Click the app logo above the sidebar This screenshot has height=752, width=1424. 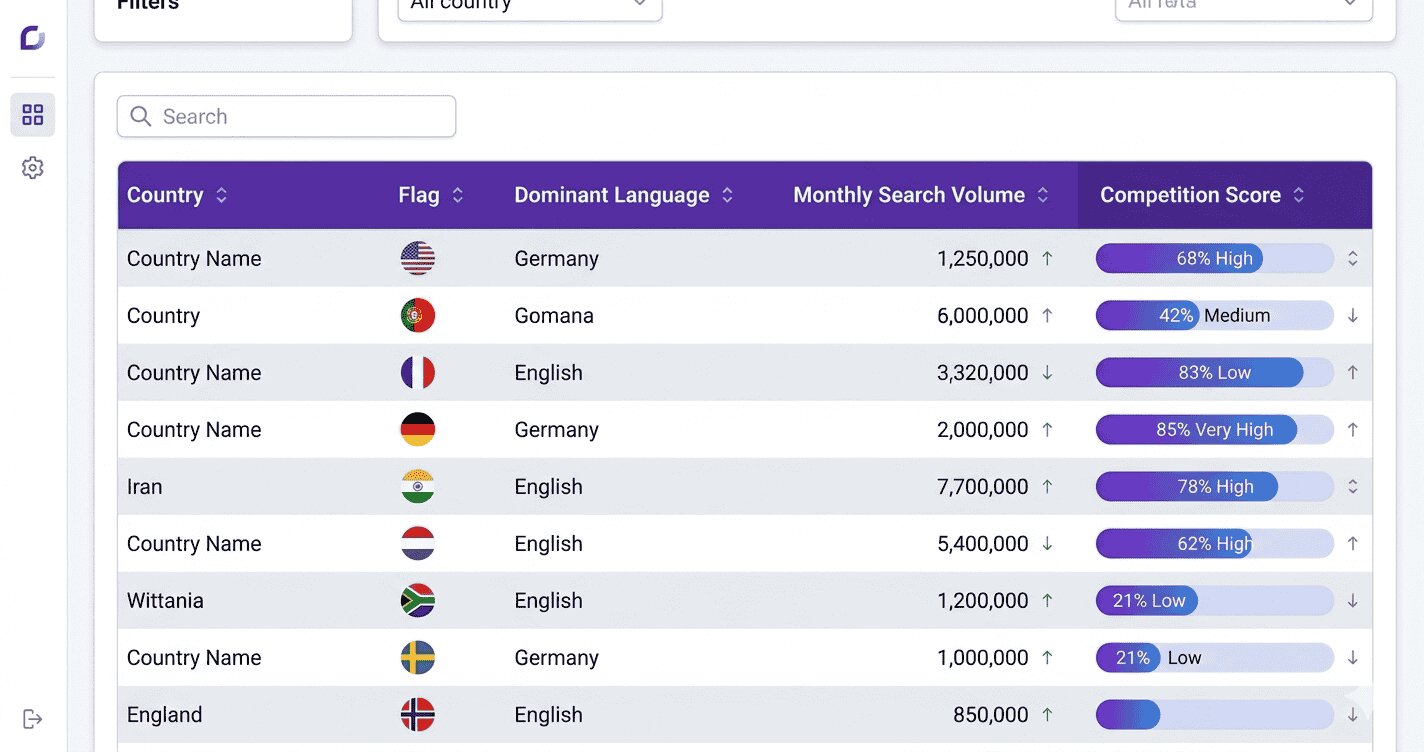point(31,38)
